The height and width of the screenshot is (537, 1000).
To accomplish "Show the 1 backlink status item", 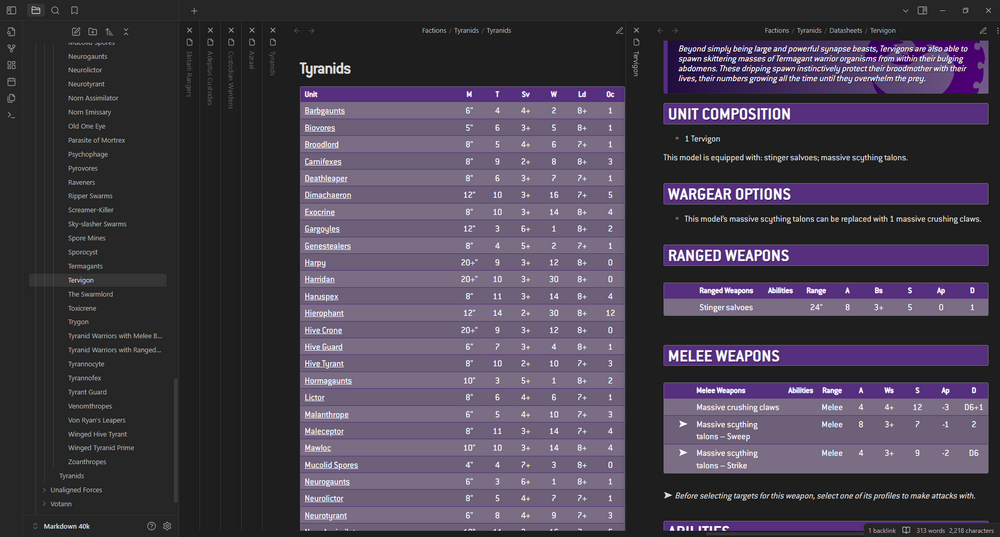I will pos(882,531).
